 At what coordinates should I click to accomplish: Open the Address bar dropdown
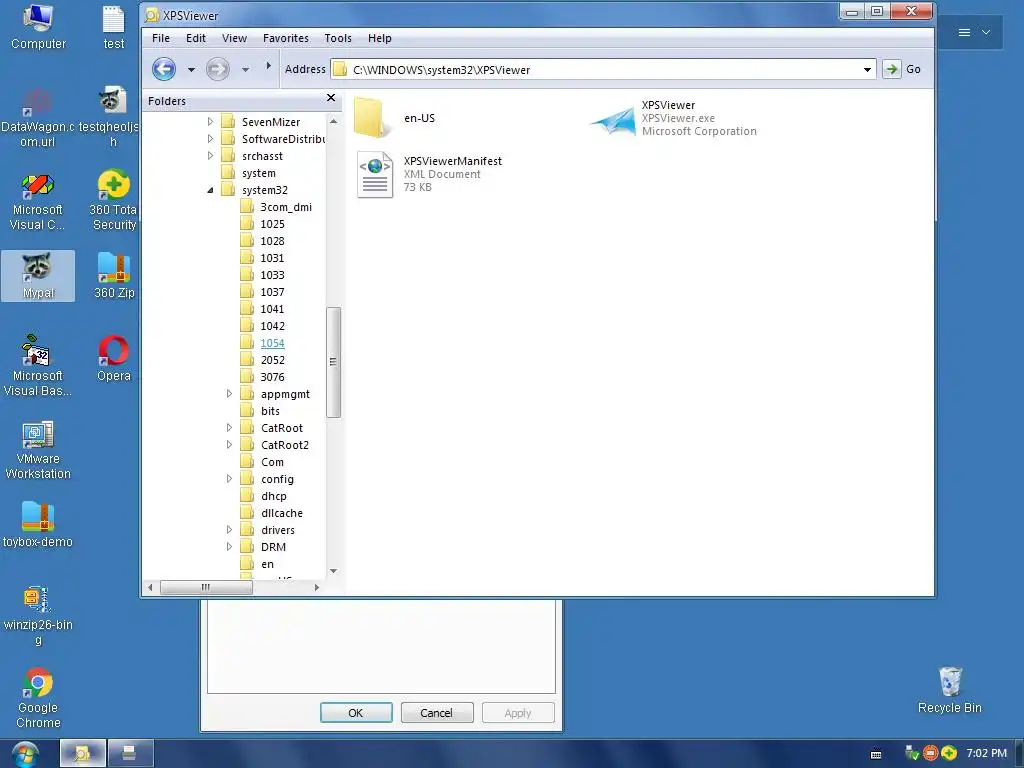click(867, 69)
